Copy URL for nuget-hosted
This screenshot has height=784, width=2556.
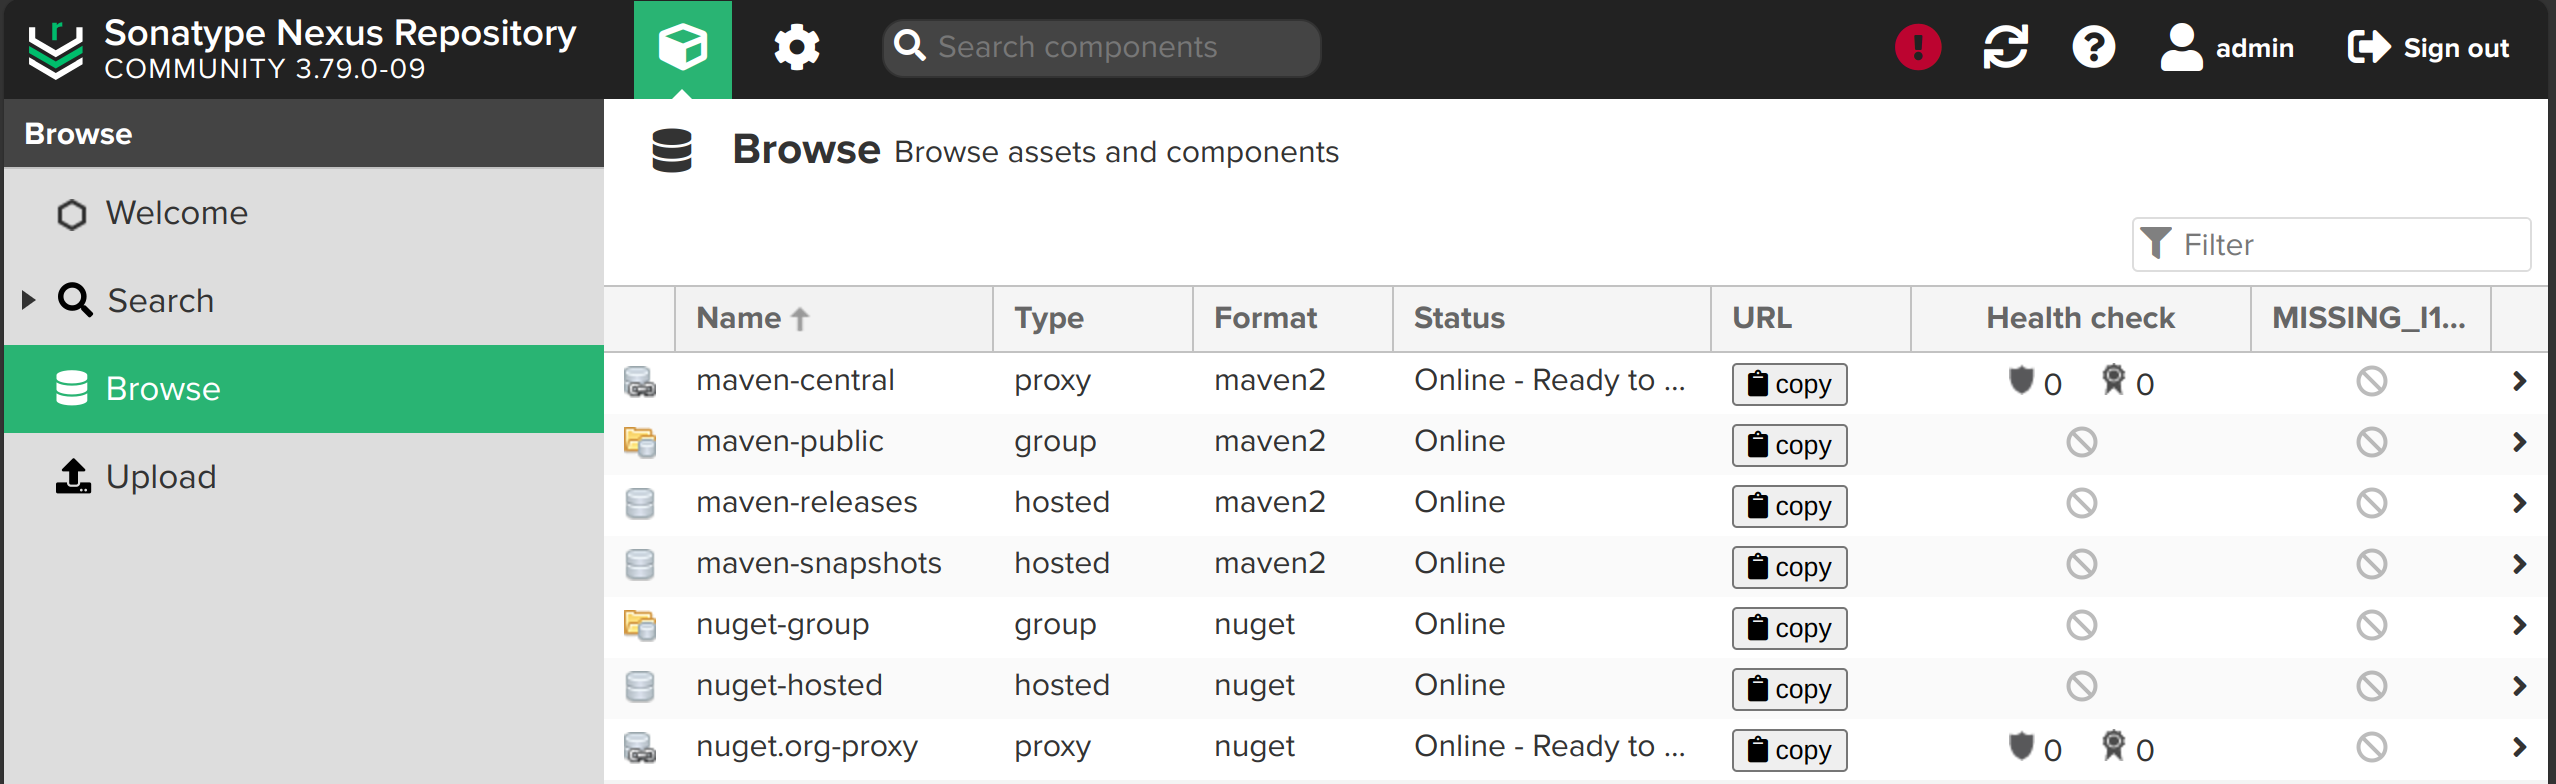click(1789, 689)
